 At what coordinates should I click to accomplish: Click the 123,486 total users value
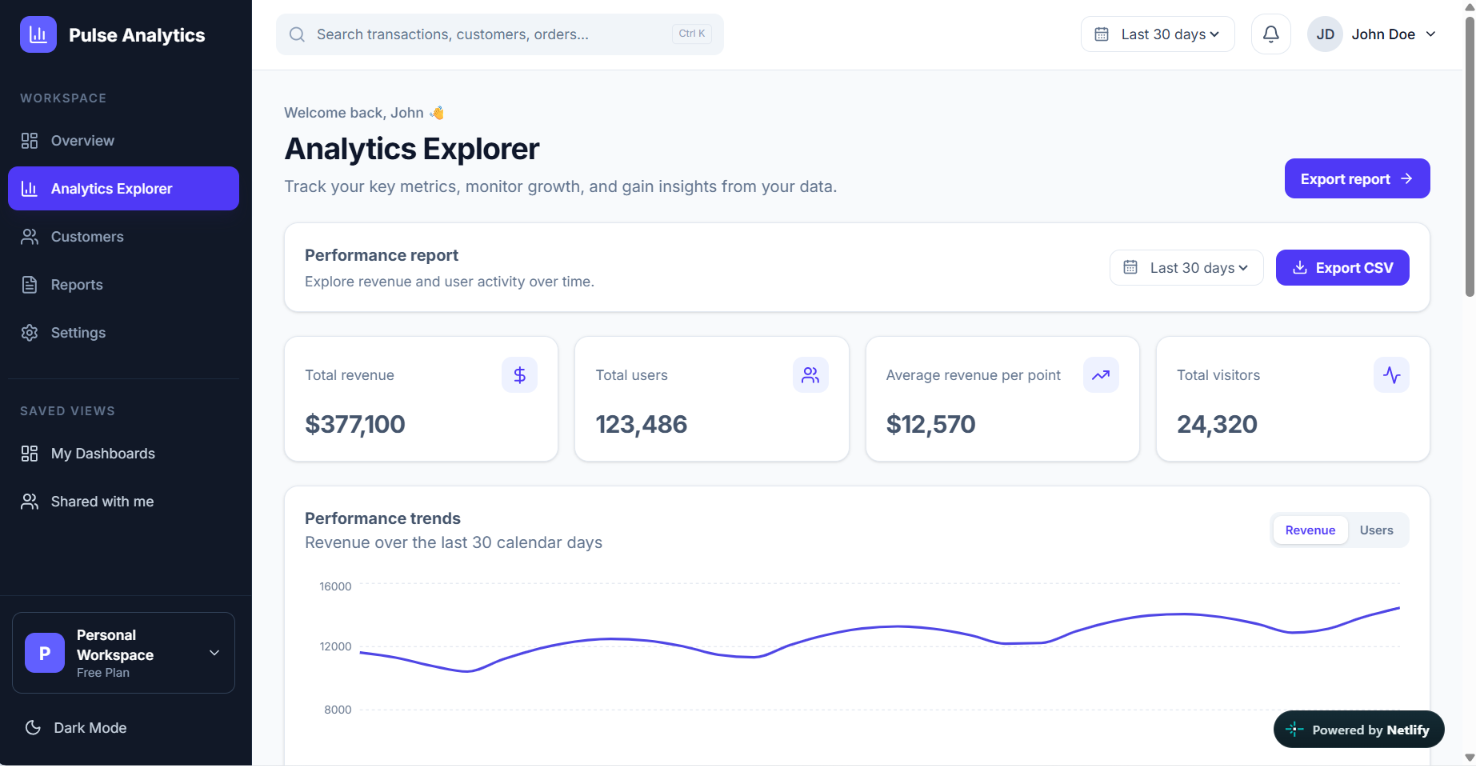[x=641, y=424]
